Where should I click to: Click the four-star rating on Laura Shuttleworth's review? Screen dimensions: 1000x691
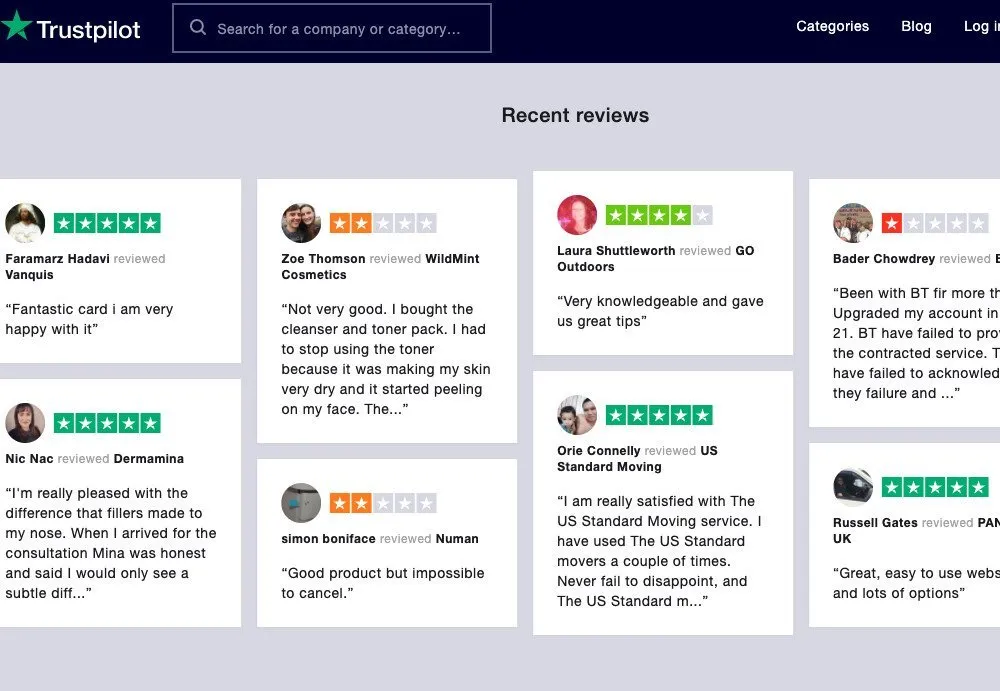pos(659,214)
